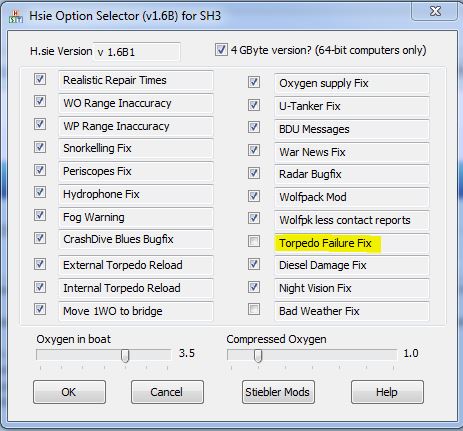The image size is (463, 431).
Task: Uncheck the 4 GByte version checkbox
Action: (221, 50)
